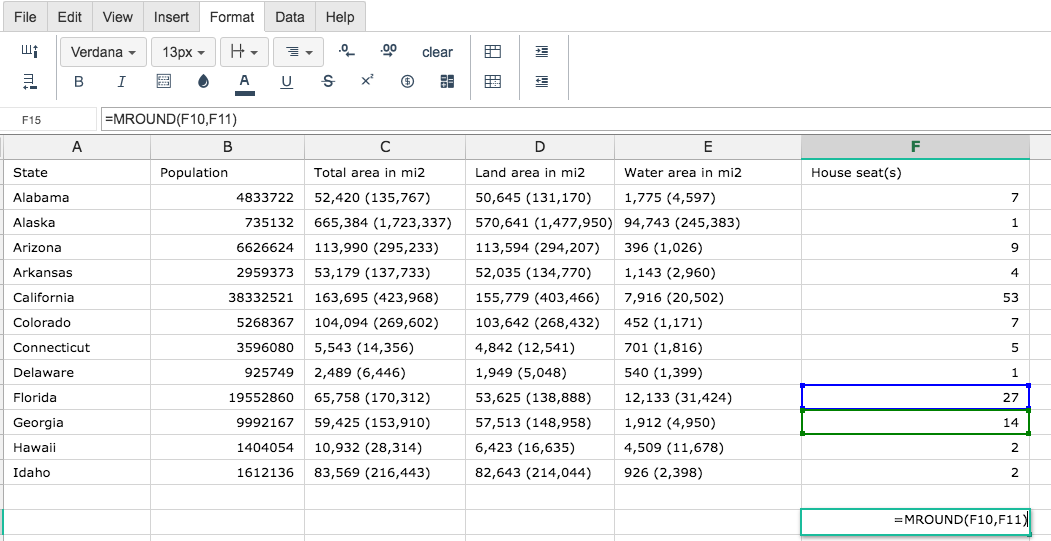Open the cell fill color droplet

tap(204, 82)
